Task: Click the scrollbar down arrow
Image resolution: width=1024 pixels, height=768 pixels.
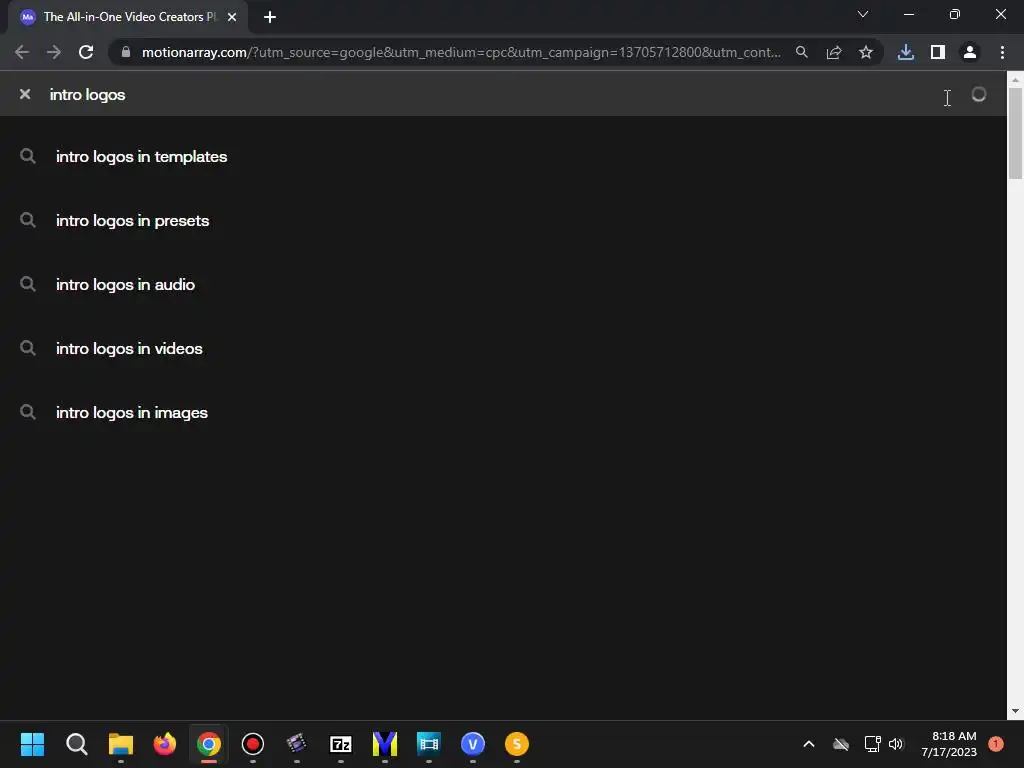Action: pyautogui.click(x=1015, y=711)
